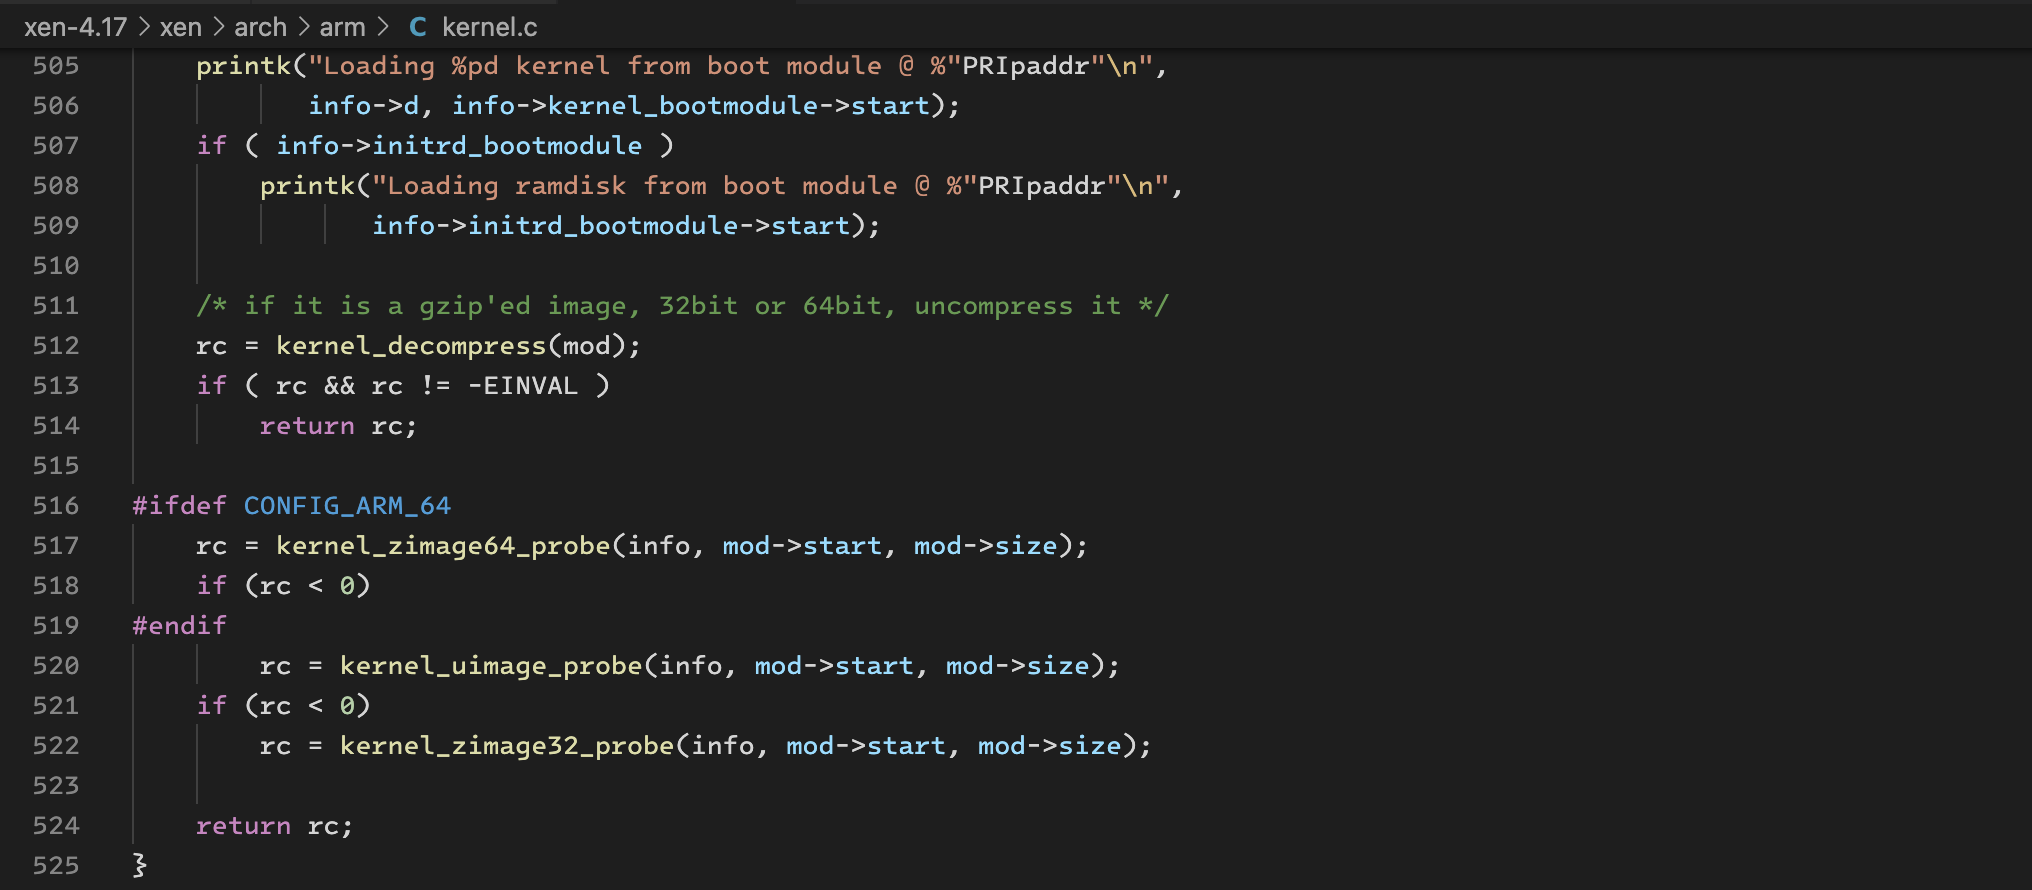Click line number 525 in gutter
Viewport: 2032px width, 890px height.
(55, 866)
